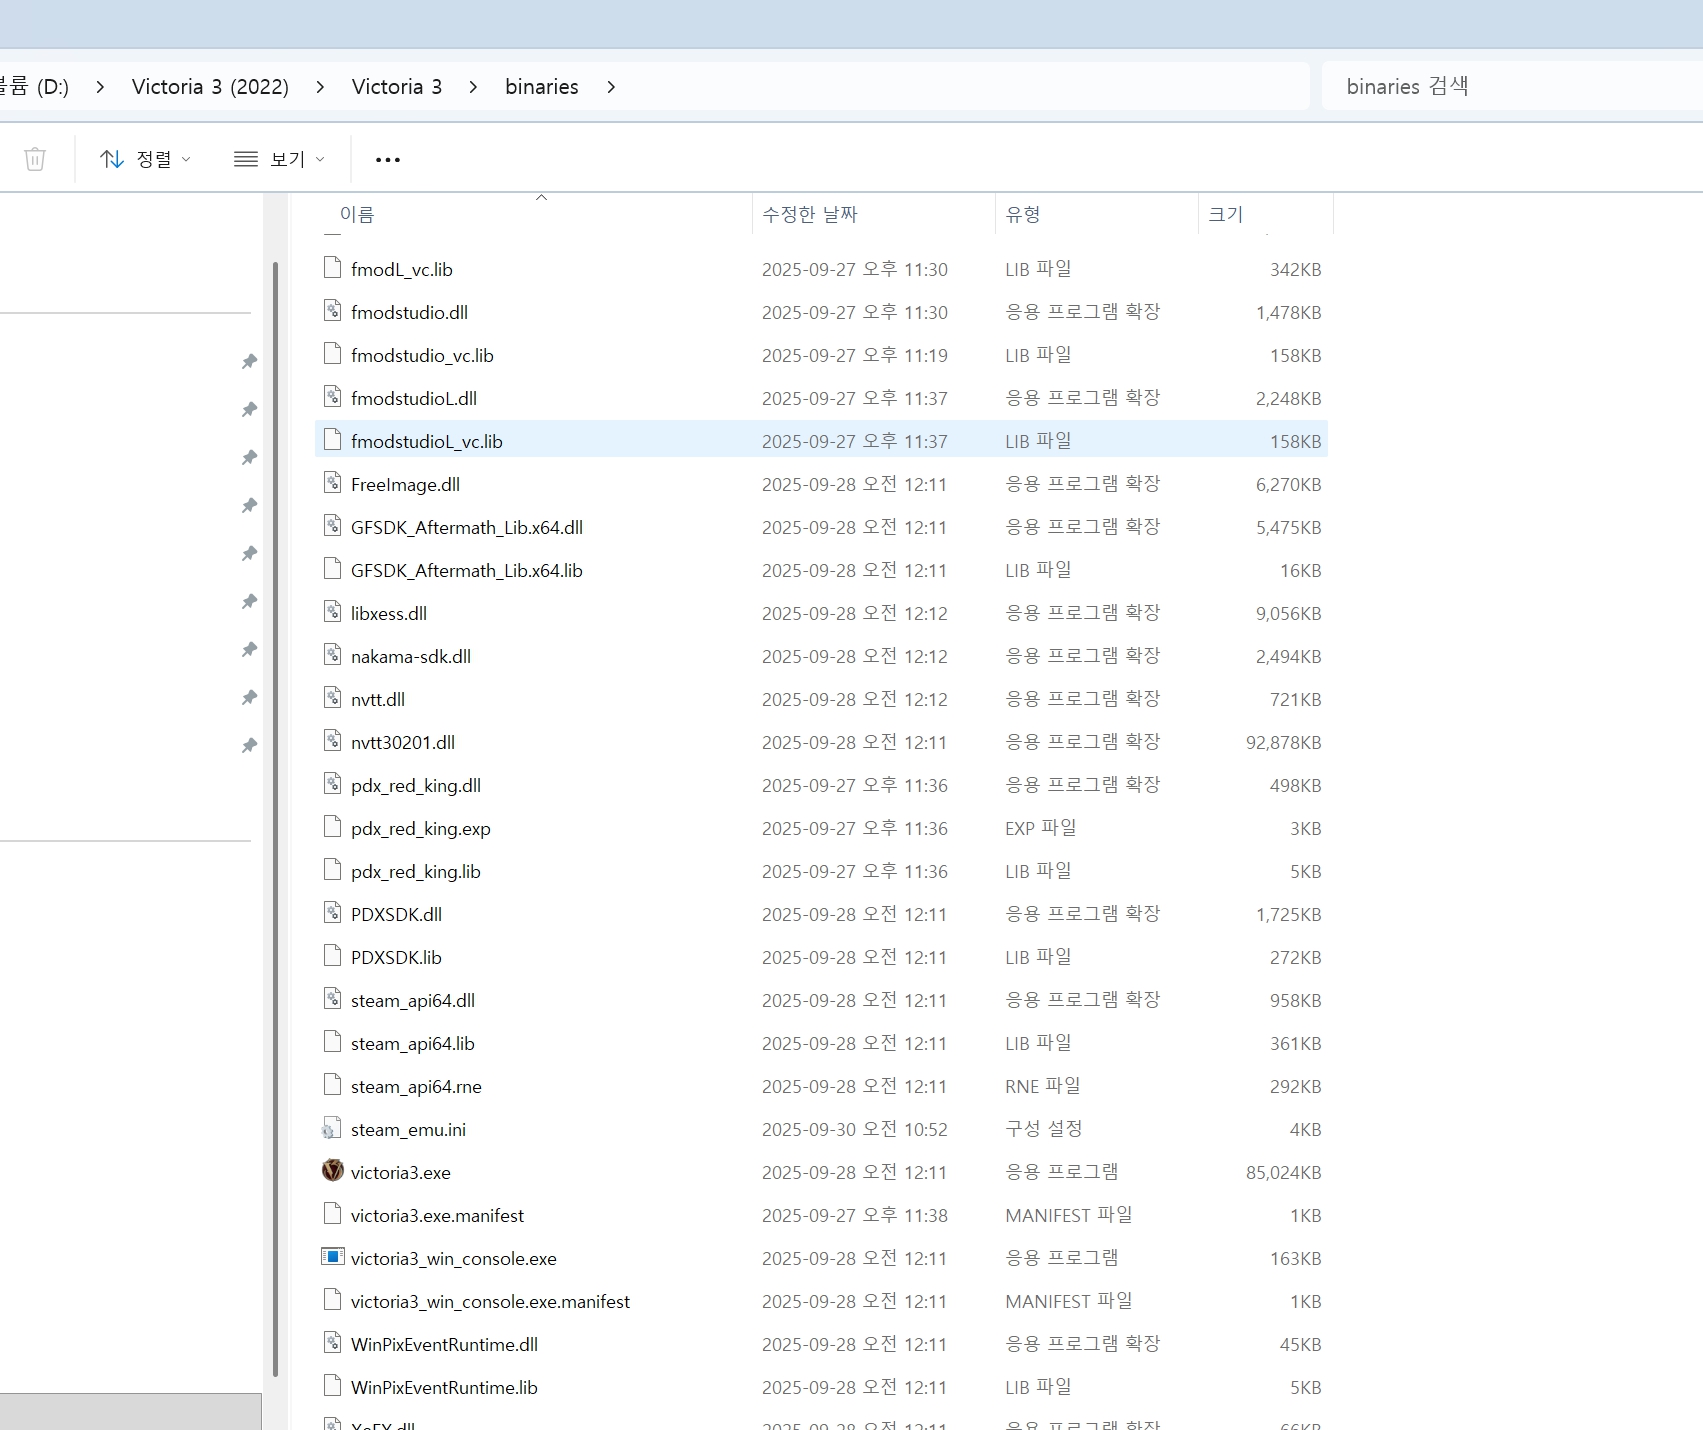Click size value 85,024KB
The width and height of the screenshot is (1703, 1430).
pos(1283,1172)
